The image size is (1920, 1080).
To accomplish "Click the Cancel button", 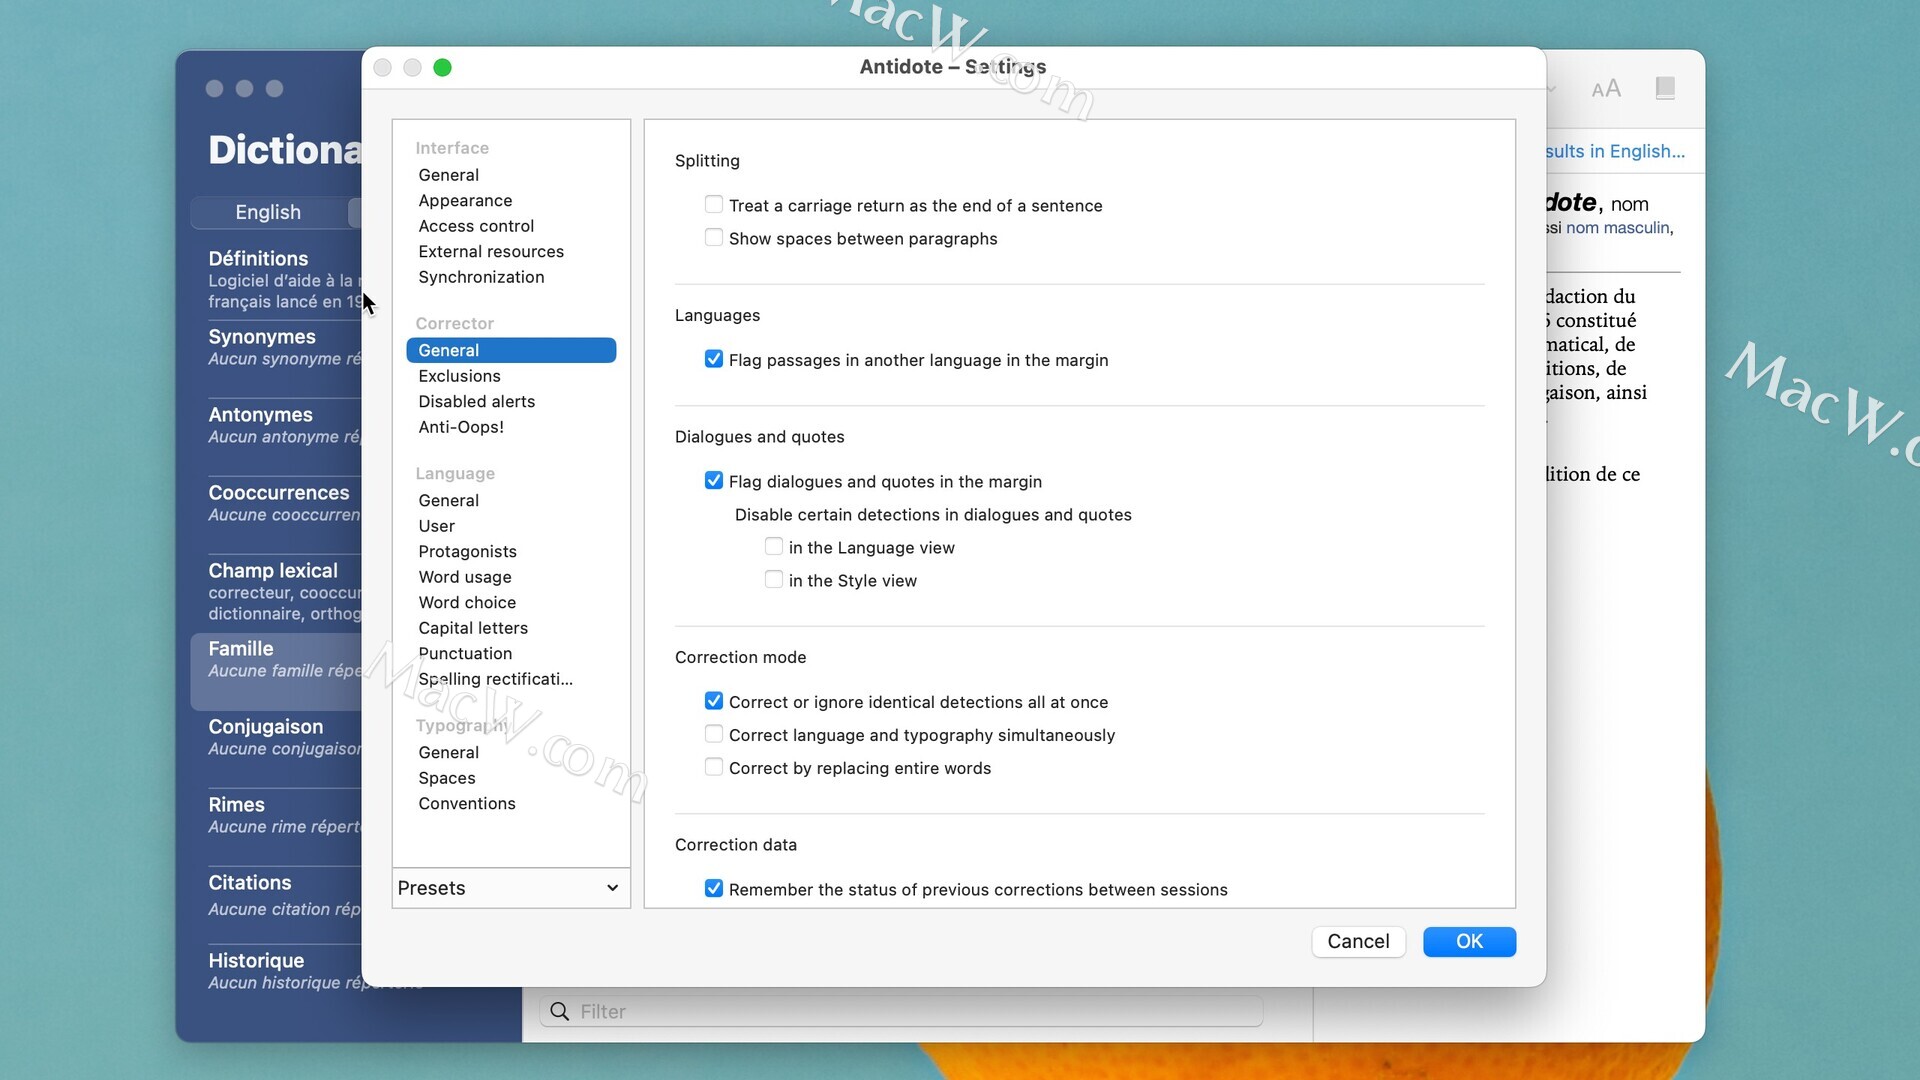I will click(x=1358, y=941).
